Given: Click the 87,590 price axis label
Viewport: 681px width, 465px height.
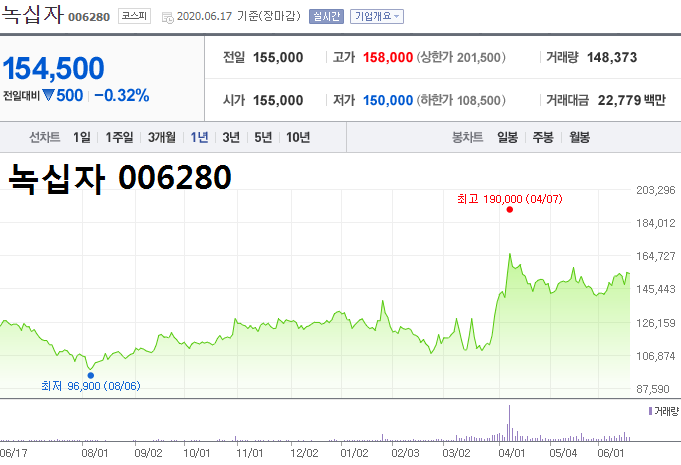Looking at the screenshot, I should click(653, 389).
